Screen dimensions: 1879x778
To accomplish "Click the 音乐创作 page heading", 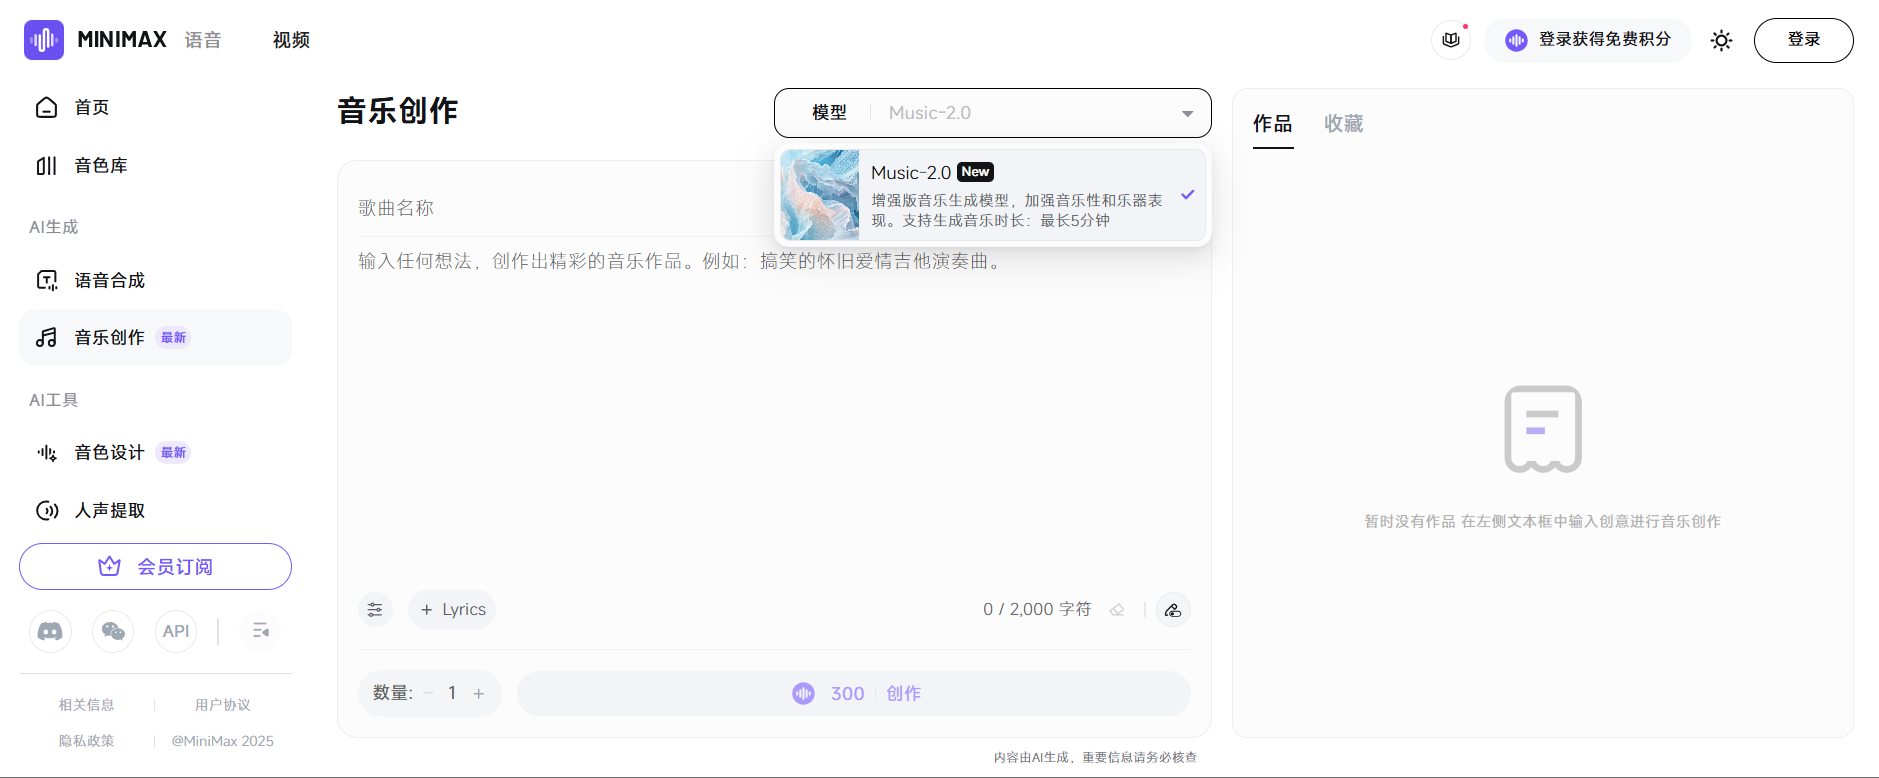I will 397,111.
